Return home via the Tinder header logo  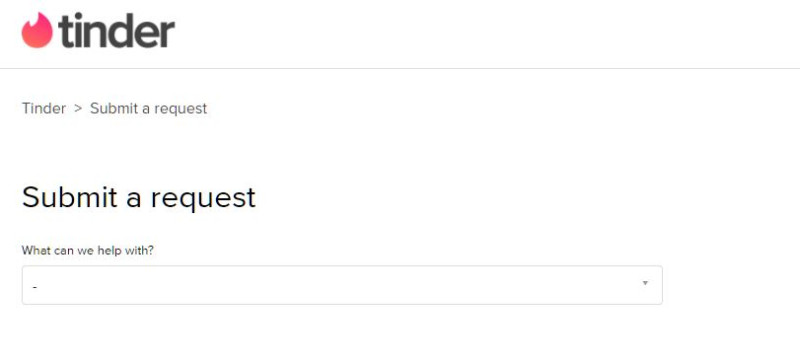tap(98, 31)
